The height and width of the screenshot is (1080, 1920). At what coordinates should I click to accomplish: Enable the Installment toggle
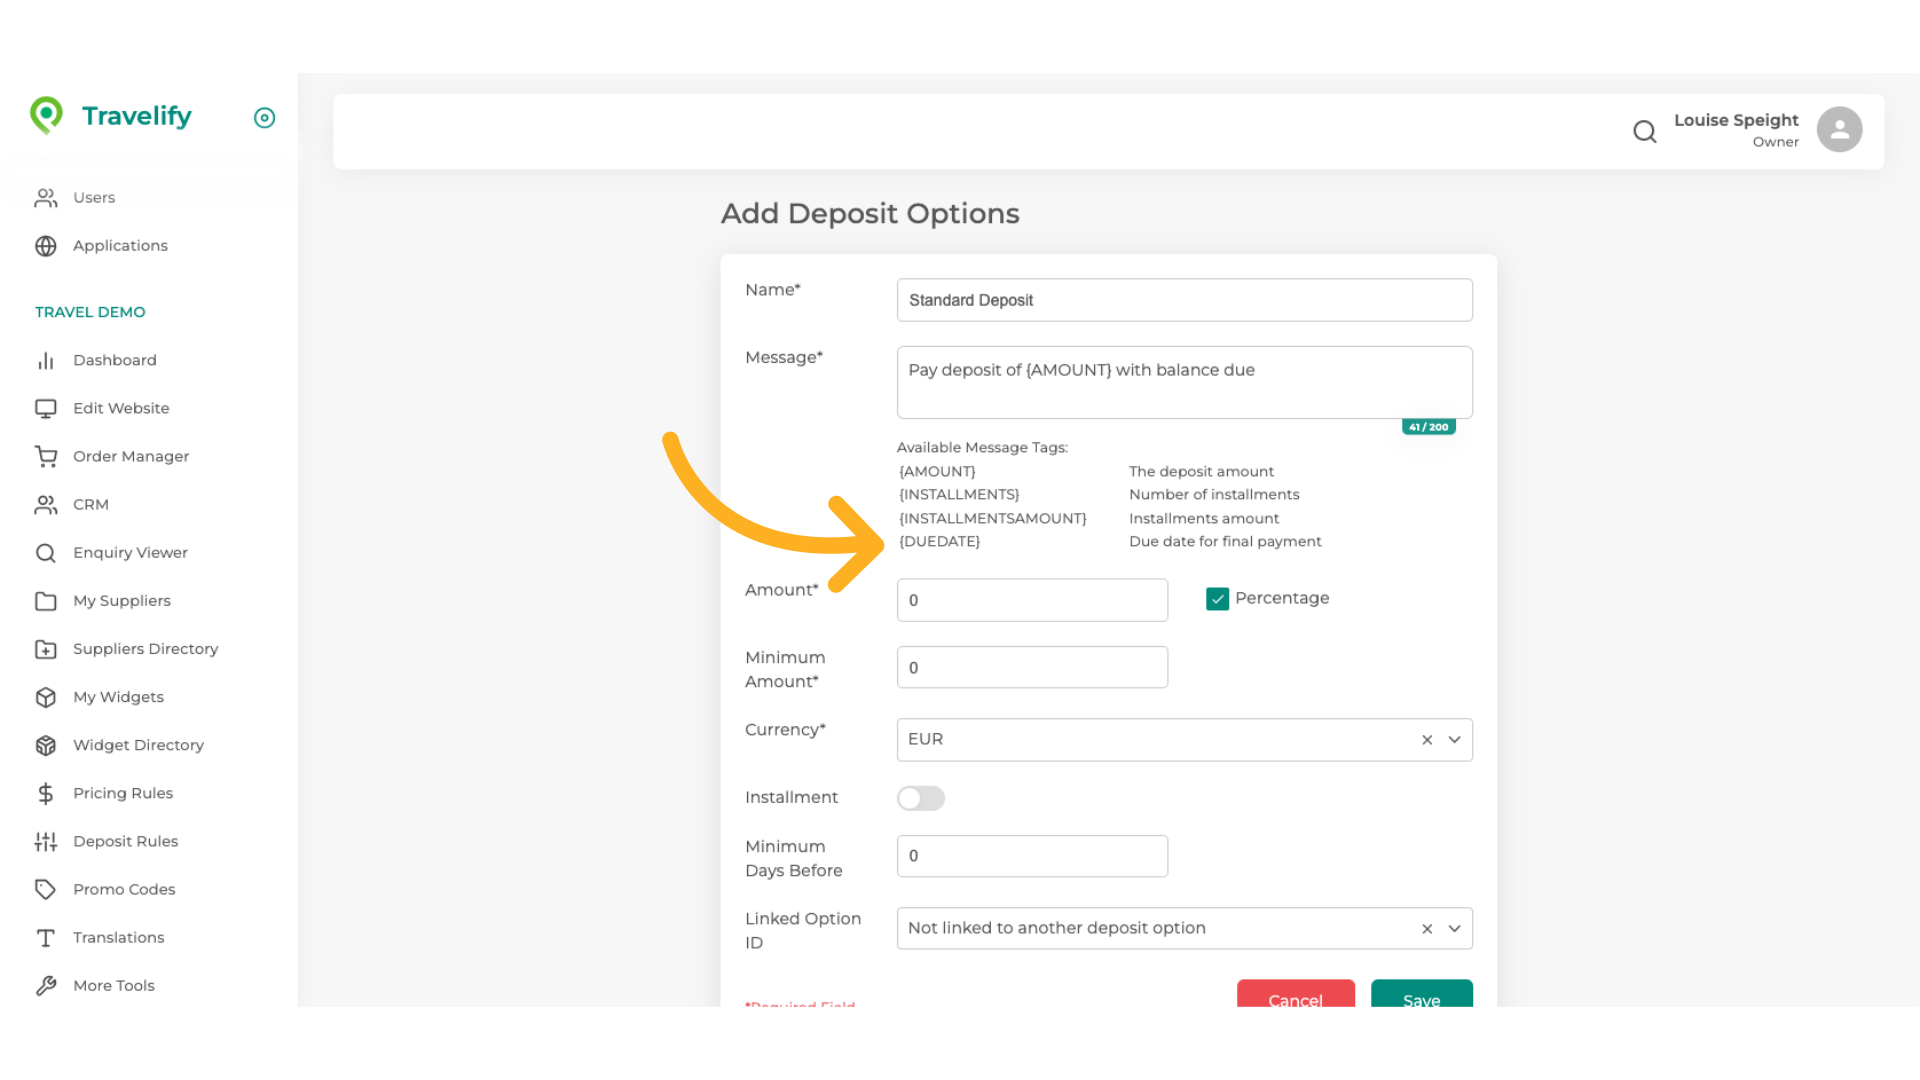click(920, 798)
